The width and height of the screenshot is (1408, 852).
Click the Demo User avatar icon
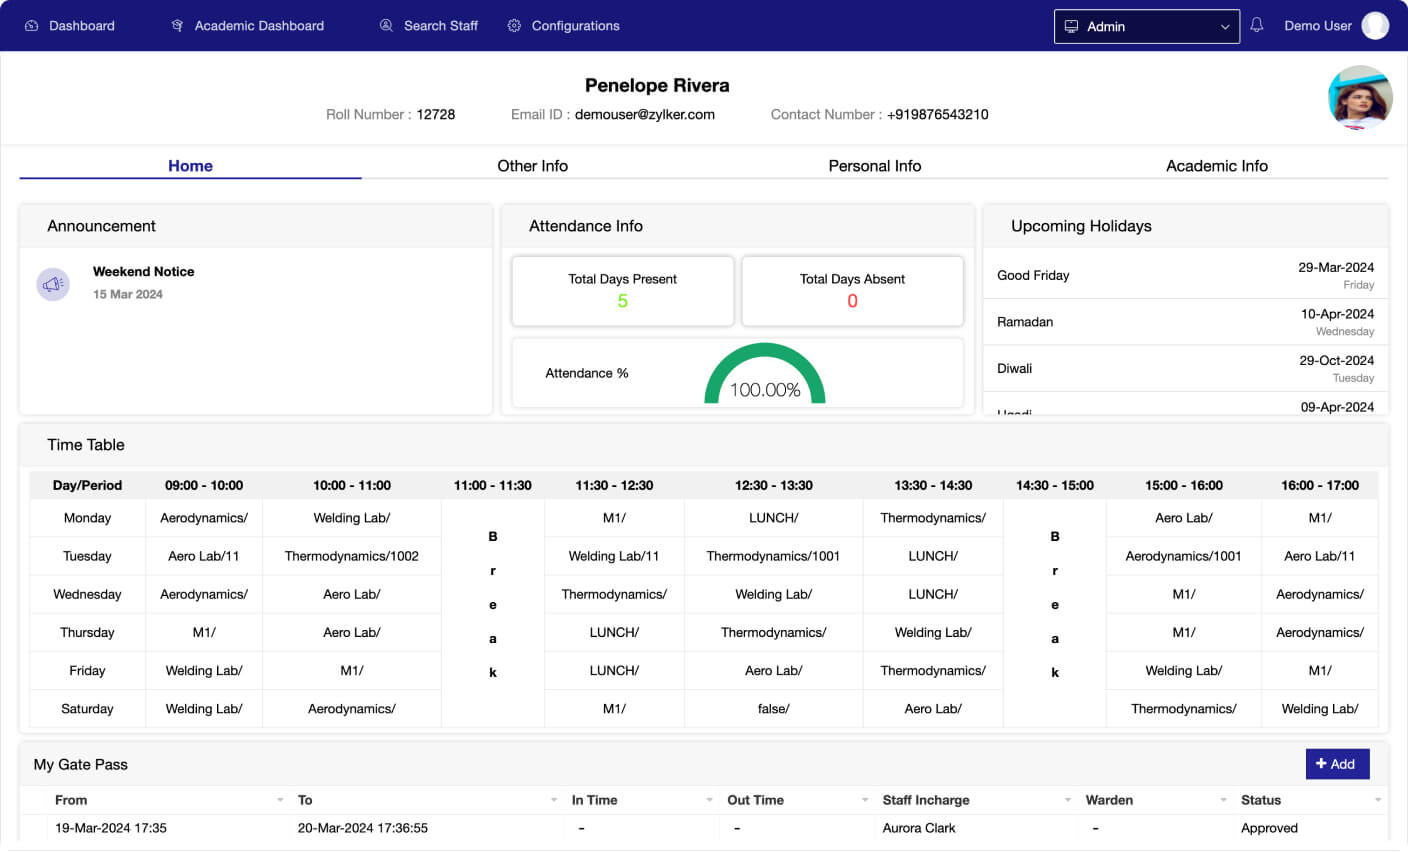pyautogui.click(x=1375, y=26)
